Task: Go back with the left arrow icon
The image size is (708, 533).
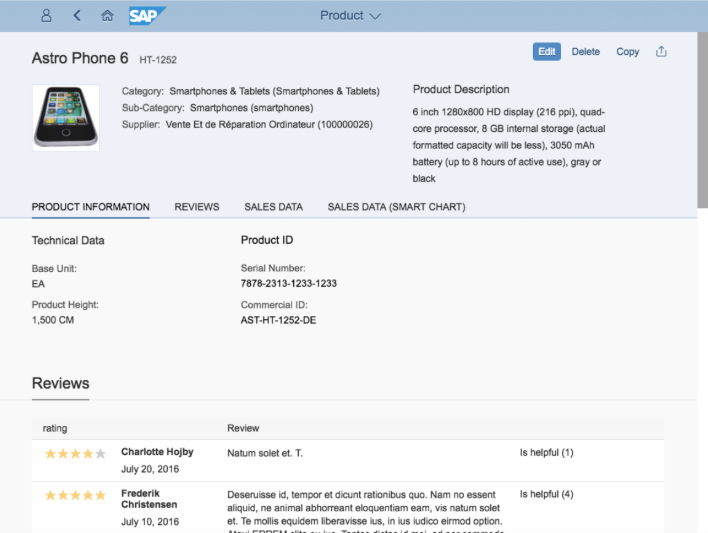Action: pos(77,16)
